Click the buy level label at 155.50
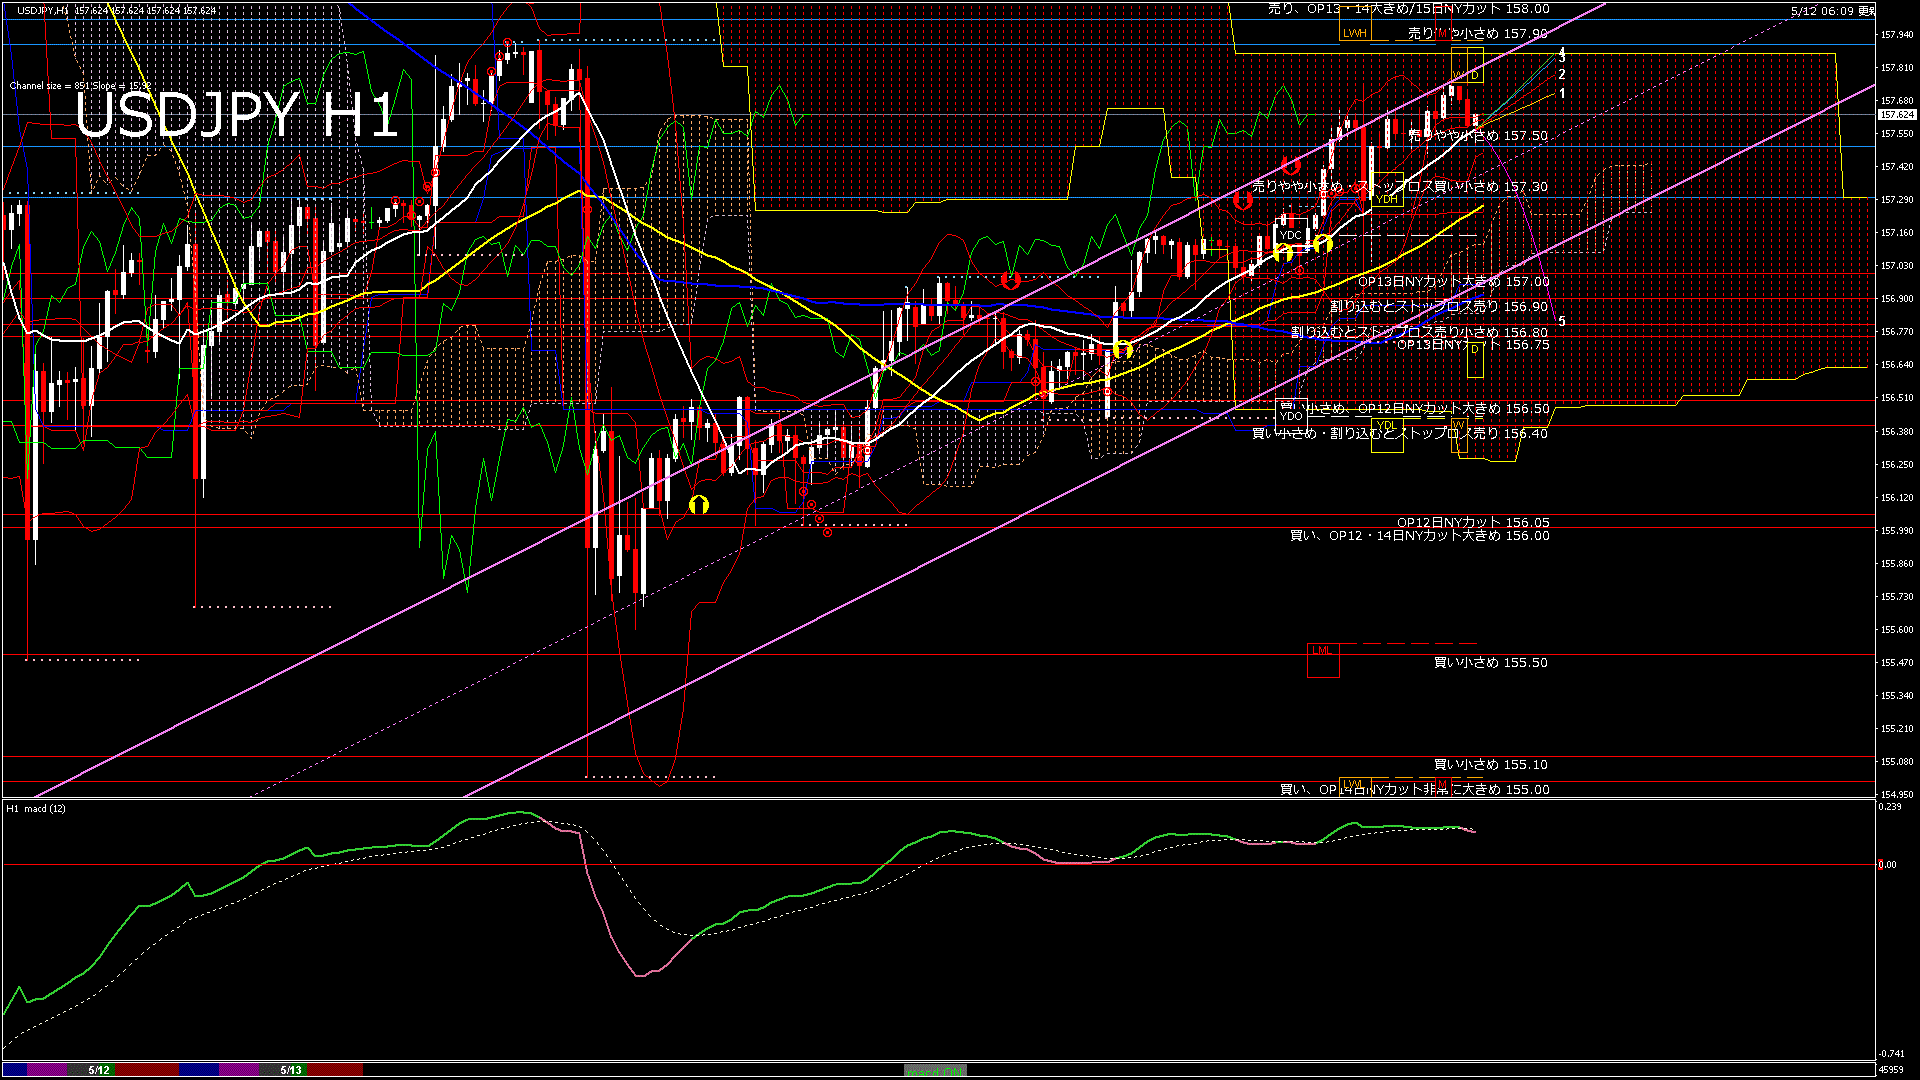 1490,662
